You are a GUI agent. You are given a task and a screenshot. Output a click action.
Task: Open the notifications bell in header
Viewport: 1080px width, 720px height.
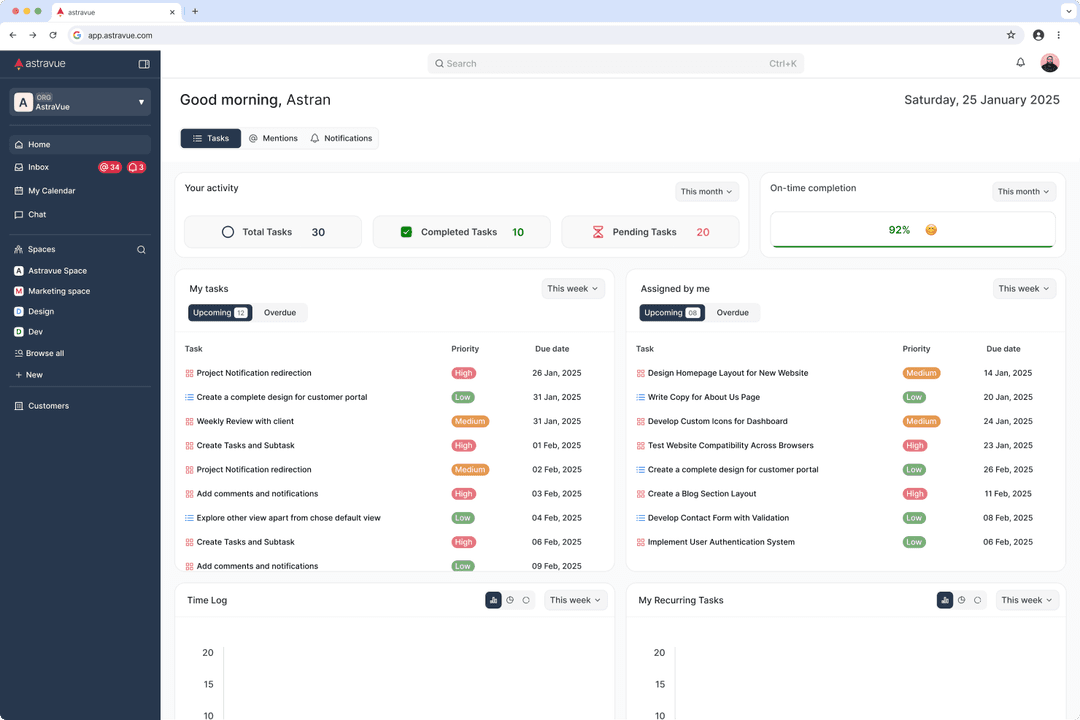pyautogui.click(x=1020, y=63)
